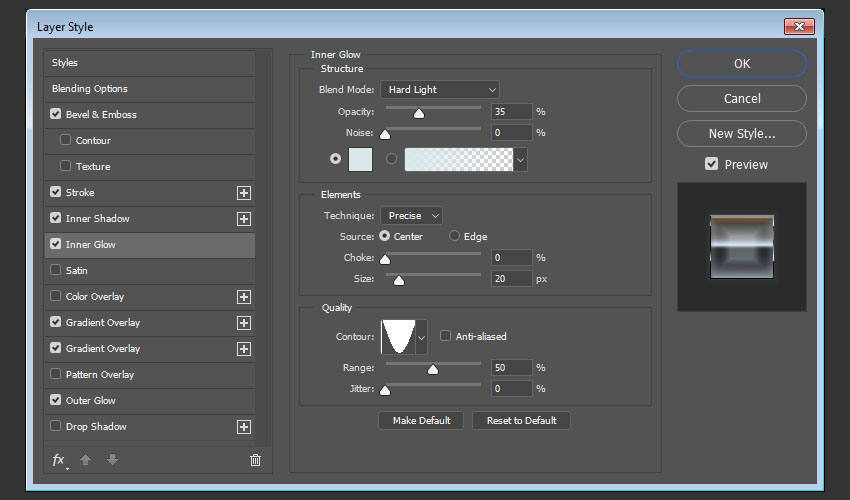Enable the Satin effect checkbox

coord(55,271)
